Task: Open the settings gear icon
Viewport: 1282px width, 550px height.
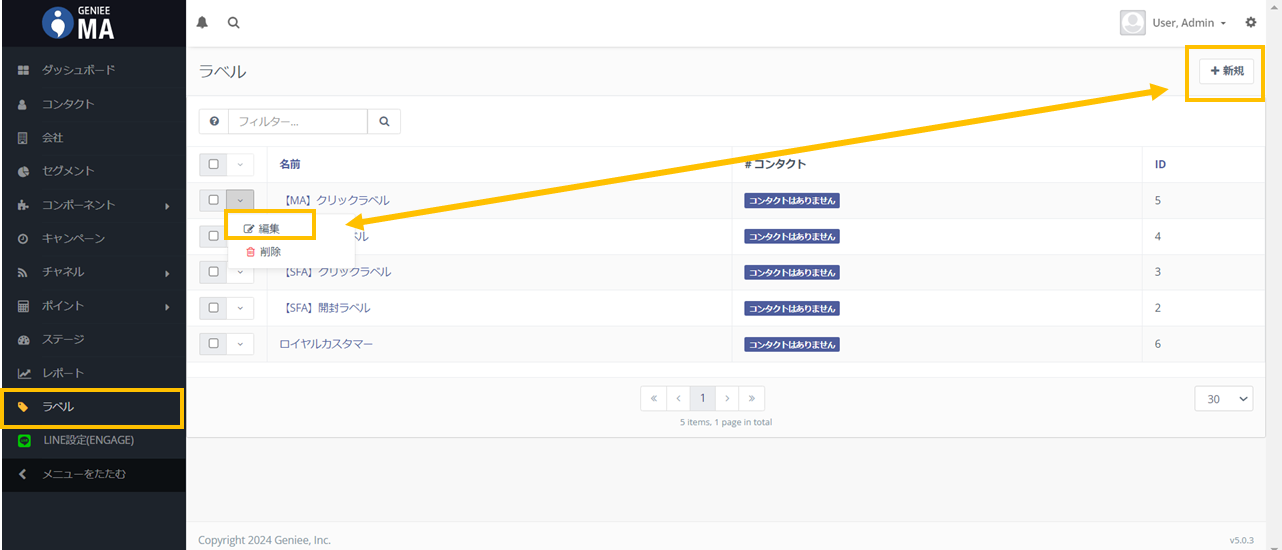Action: (x=1251, y=22)
